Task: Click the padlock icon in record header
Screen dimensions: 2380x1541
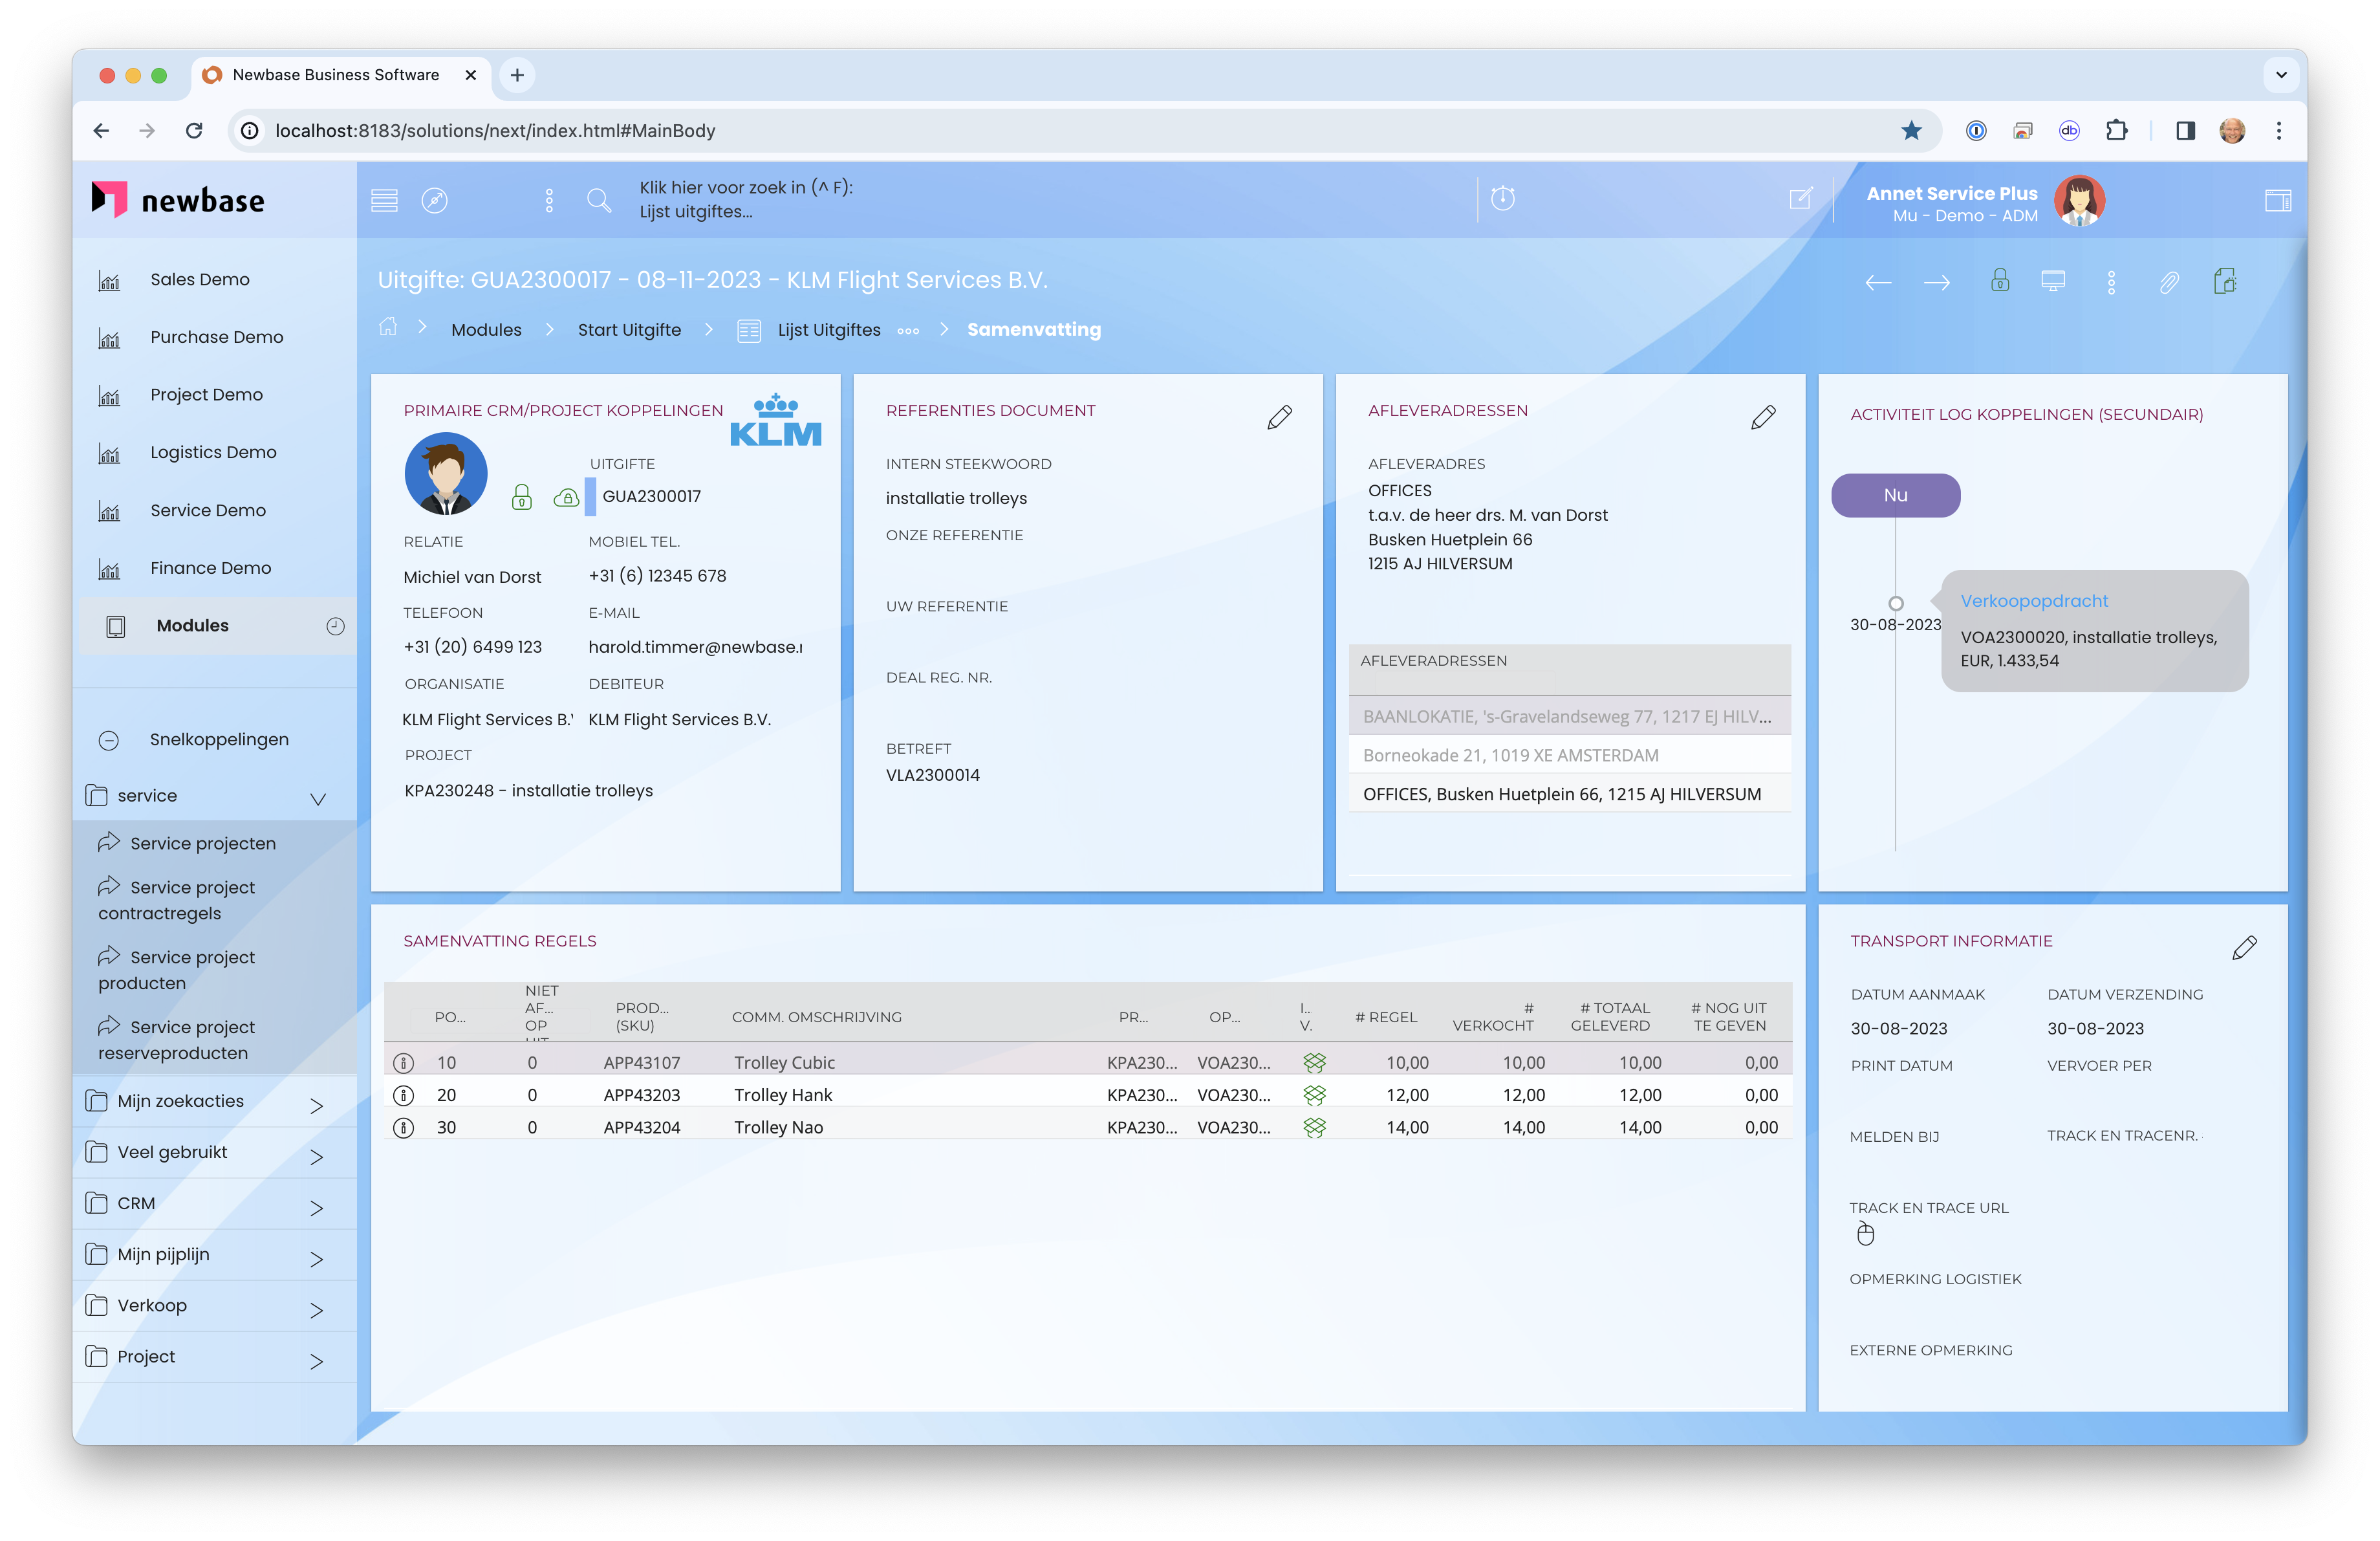Action: click(x=1999, y=281)
